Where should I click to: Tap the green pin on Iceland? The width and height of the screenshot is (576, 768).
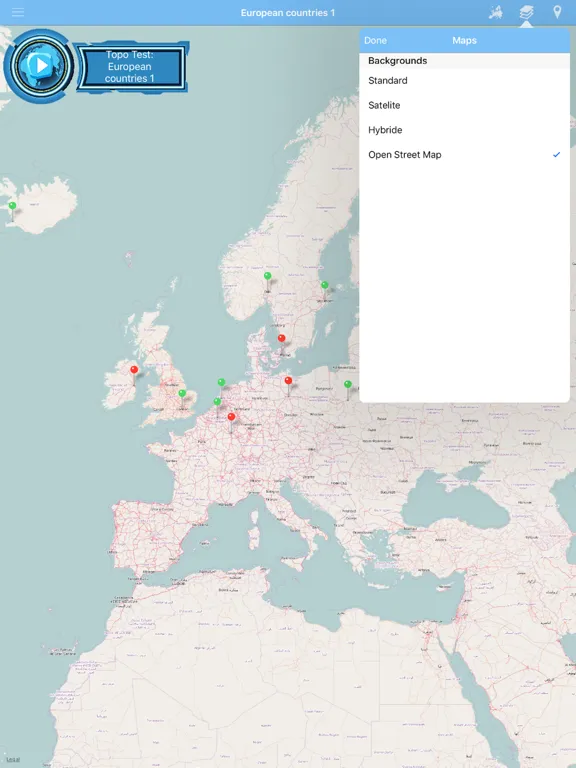(13, 206)
